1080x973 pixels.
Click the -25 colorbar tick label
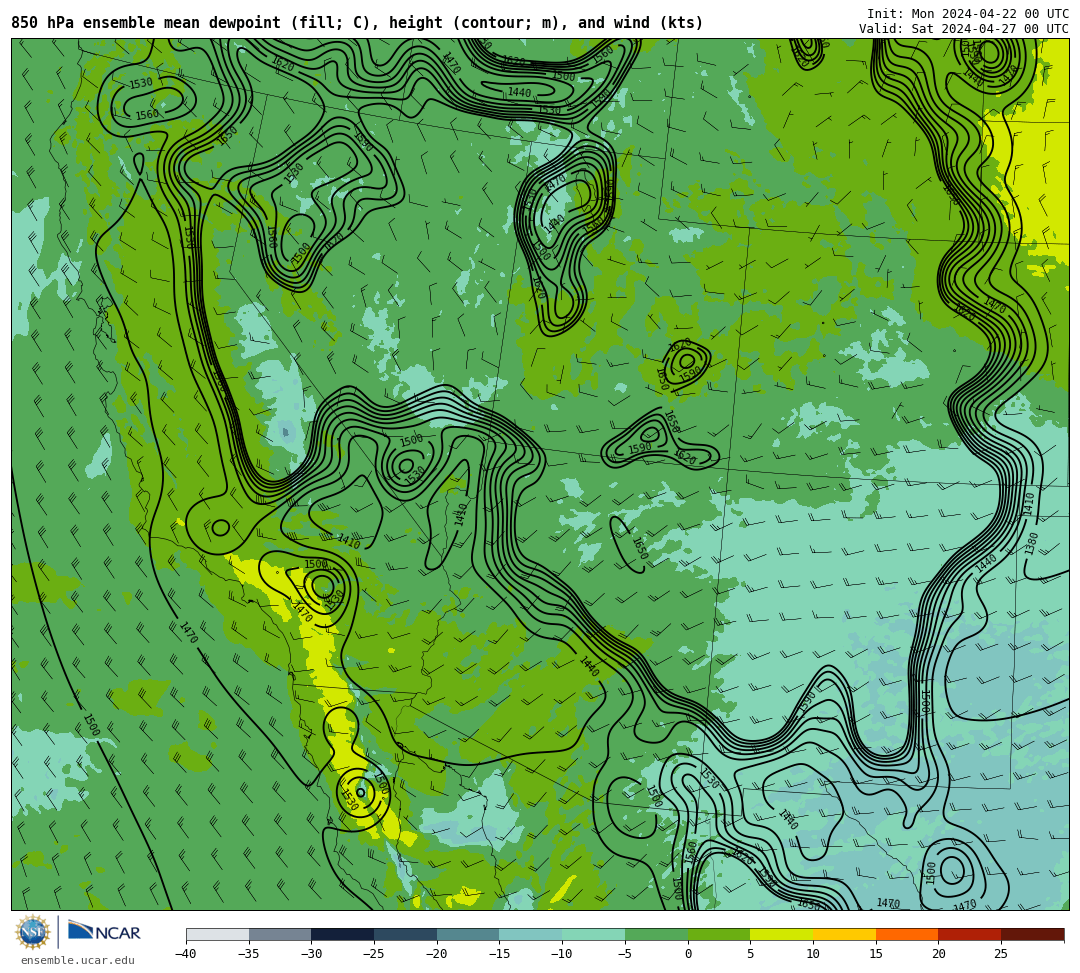374,954
